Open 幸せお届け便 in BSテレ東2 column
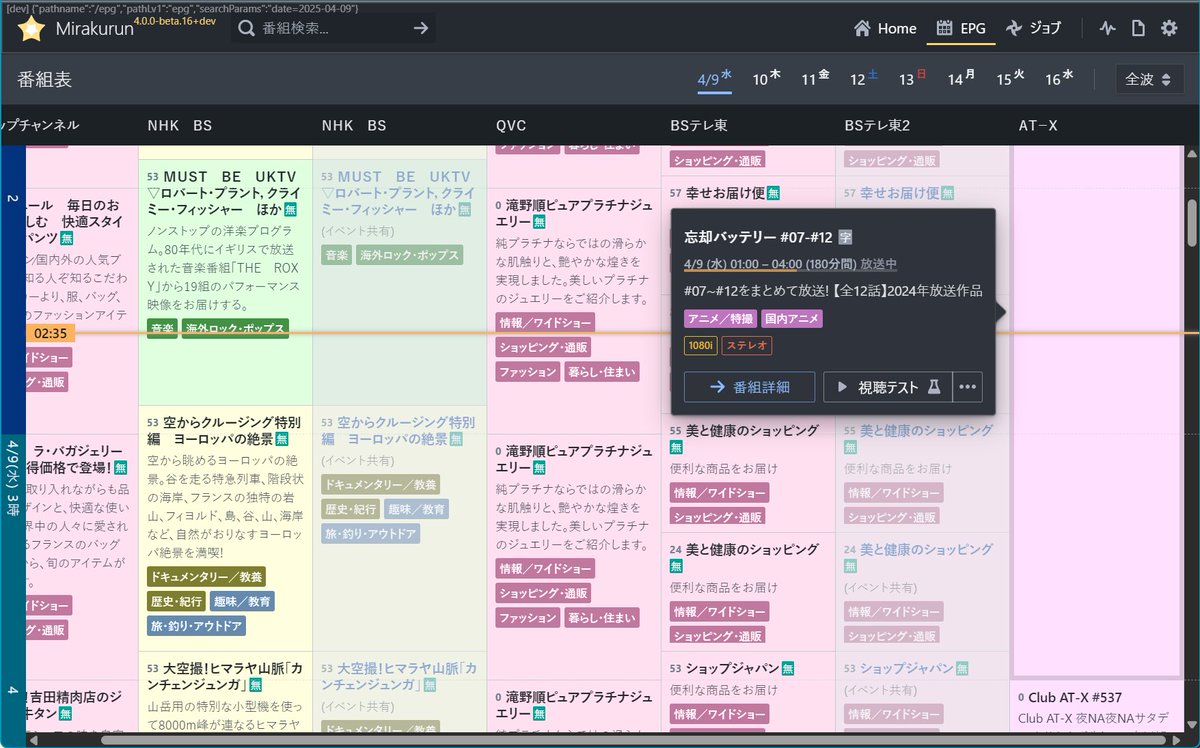Viewport: 1200px width, 748px height. click(x=899, y=192)
